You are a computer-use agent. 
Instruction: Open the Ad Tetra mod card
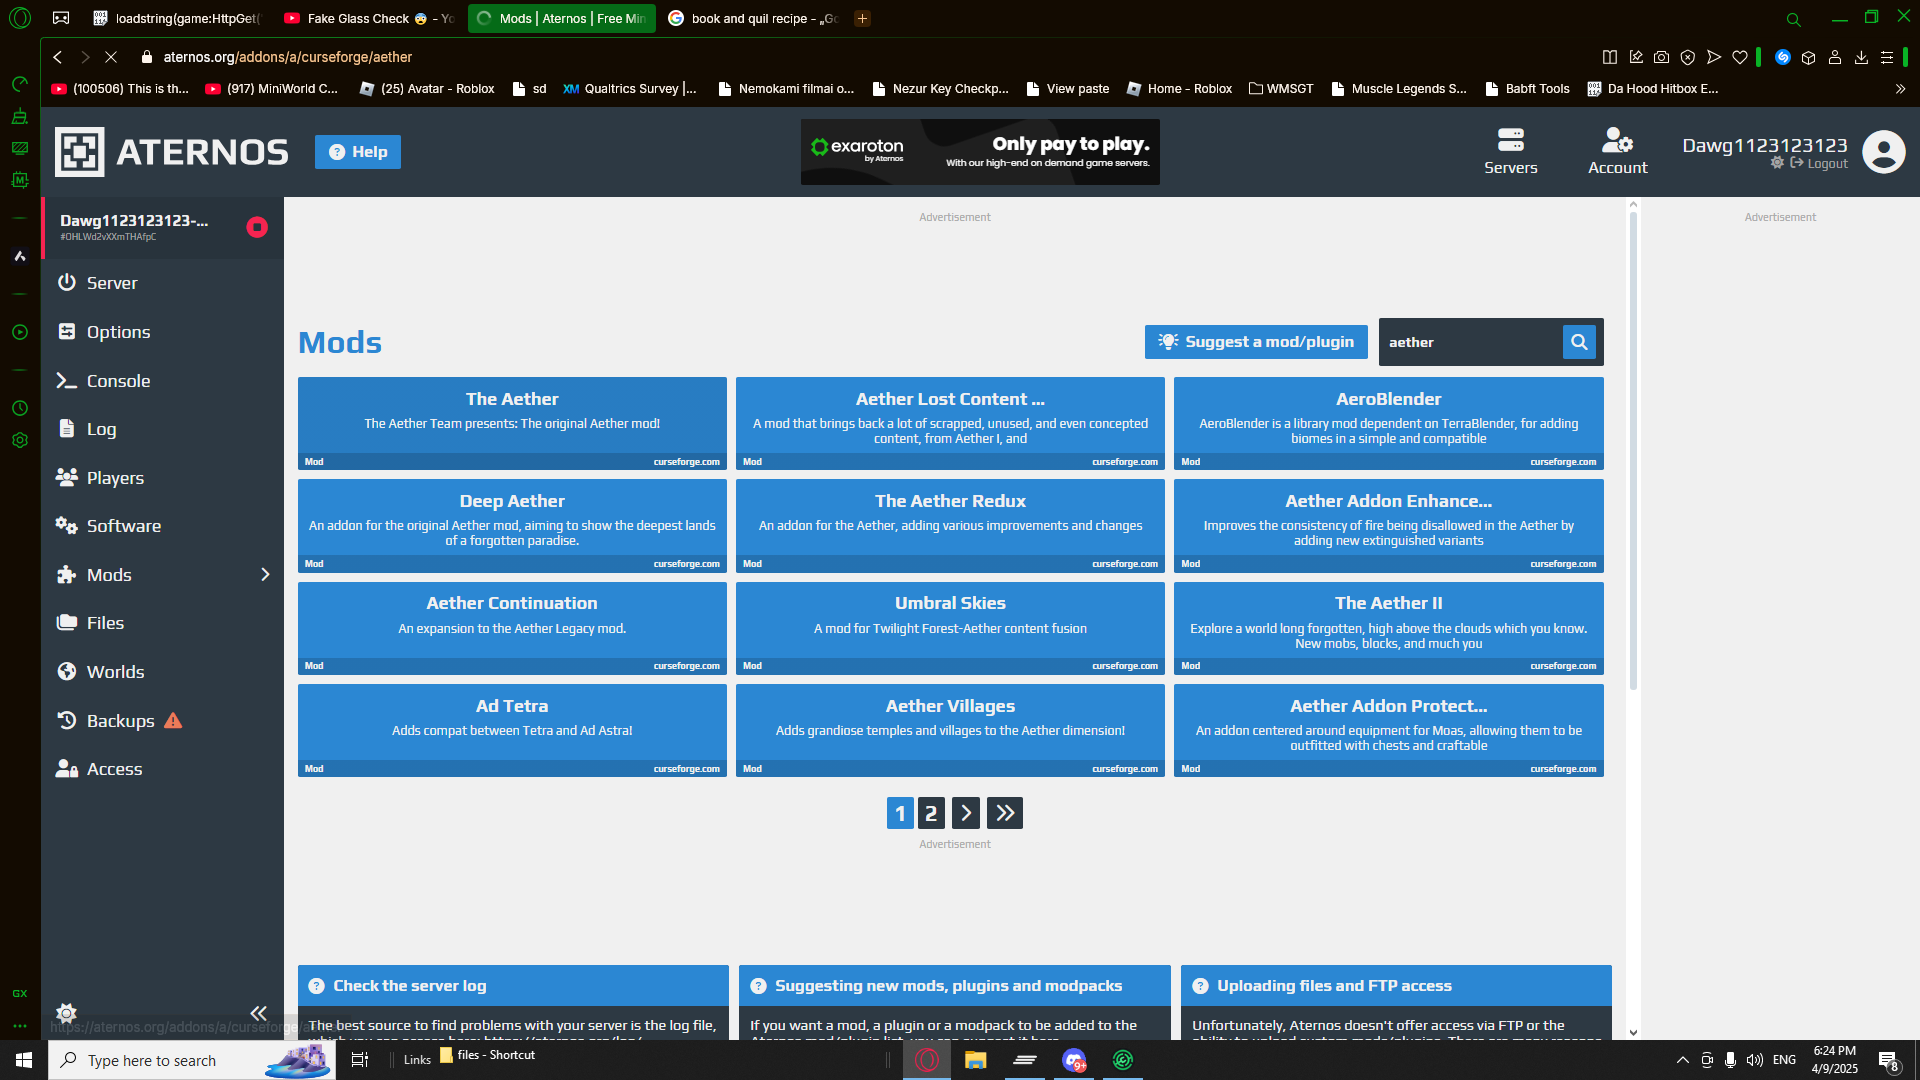(512, 730)
